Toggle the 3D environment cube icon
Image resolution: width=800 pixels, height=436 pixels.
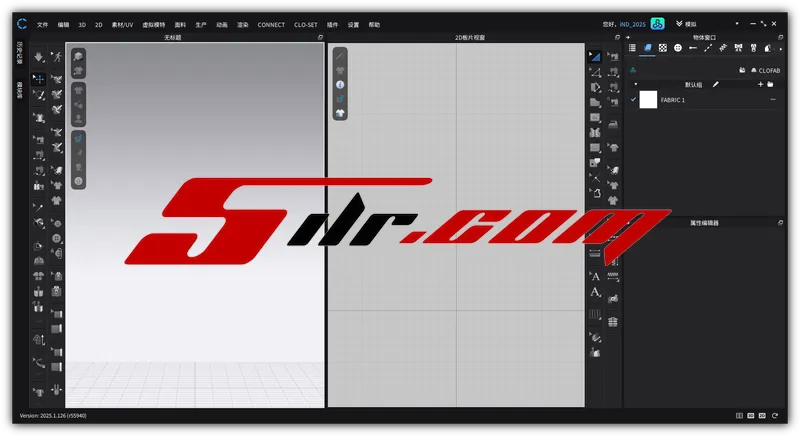tap(78, 57)
